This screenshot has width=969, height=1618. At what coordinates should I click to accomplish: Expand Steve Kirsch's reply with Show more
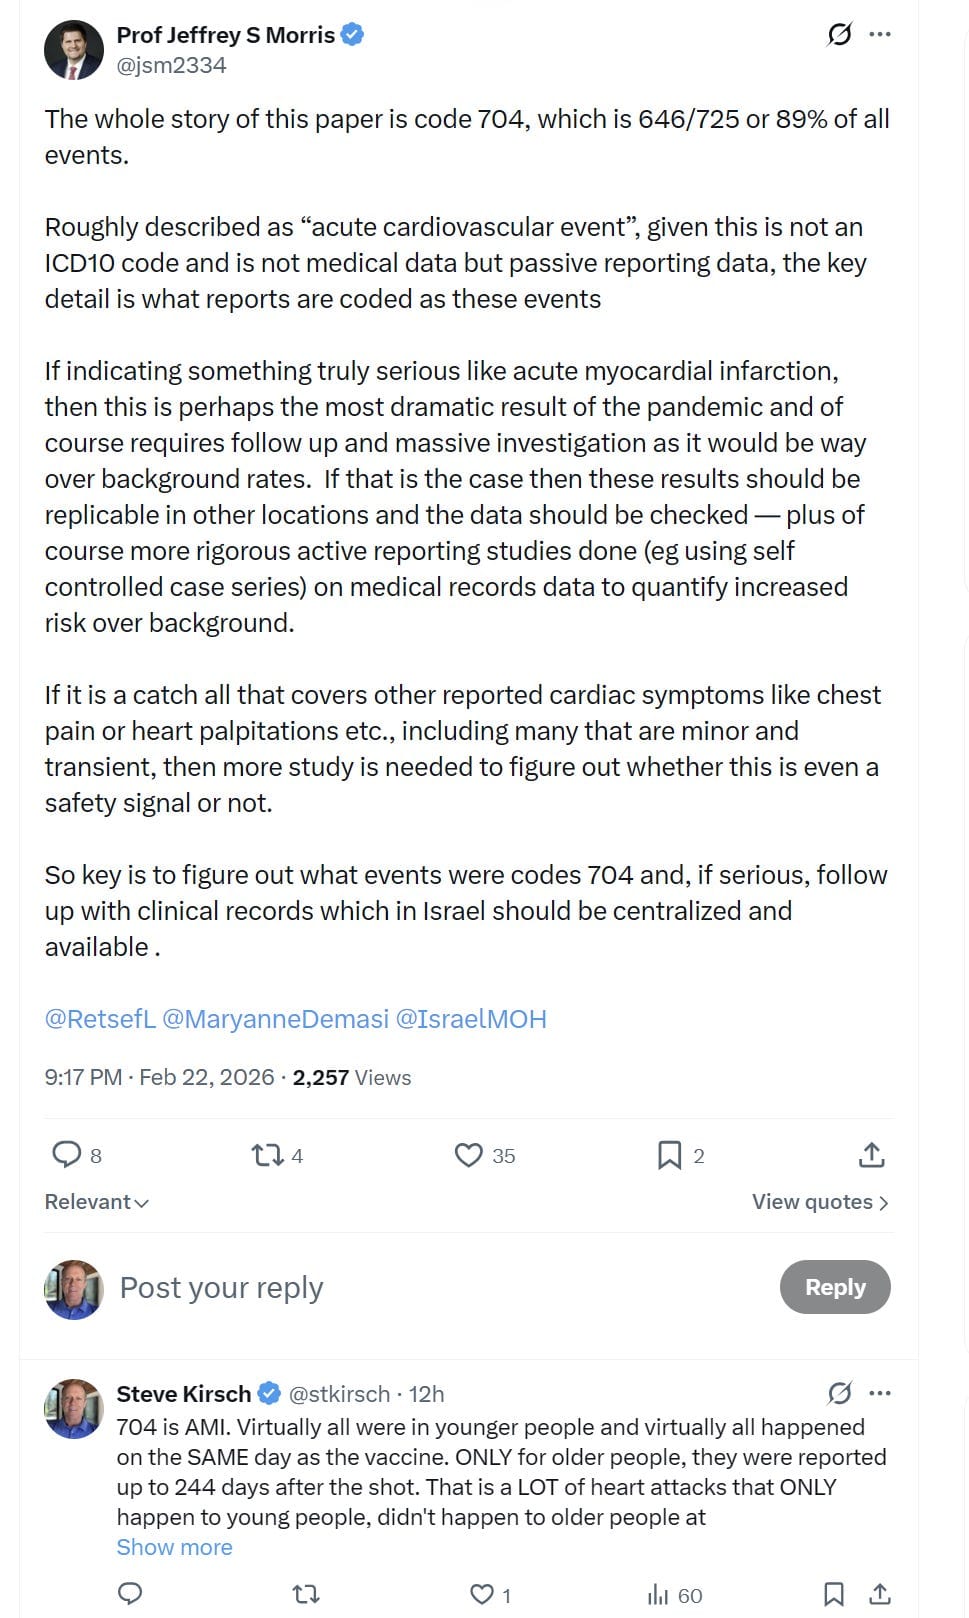pos(174,1547)
